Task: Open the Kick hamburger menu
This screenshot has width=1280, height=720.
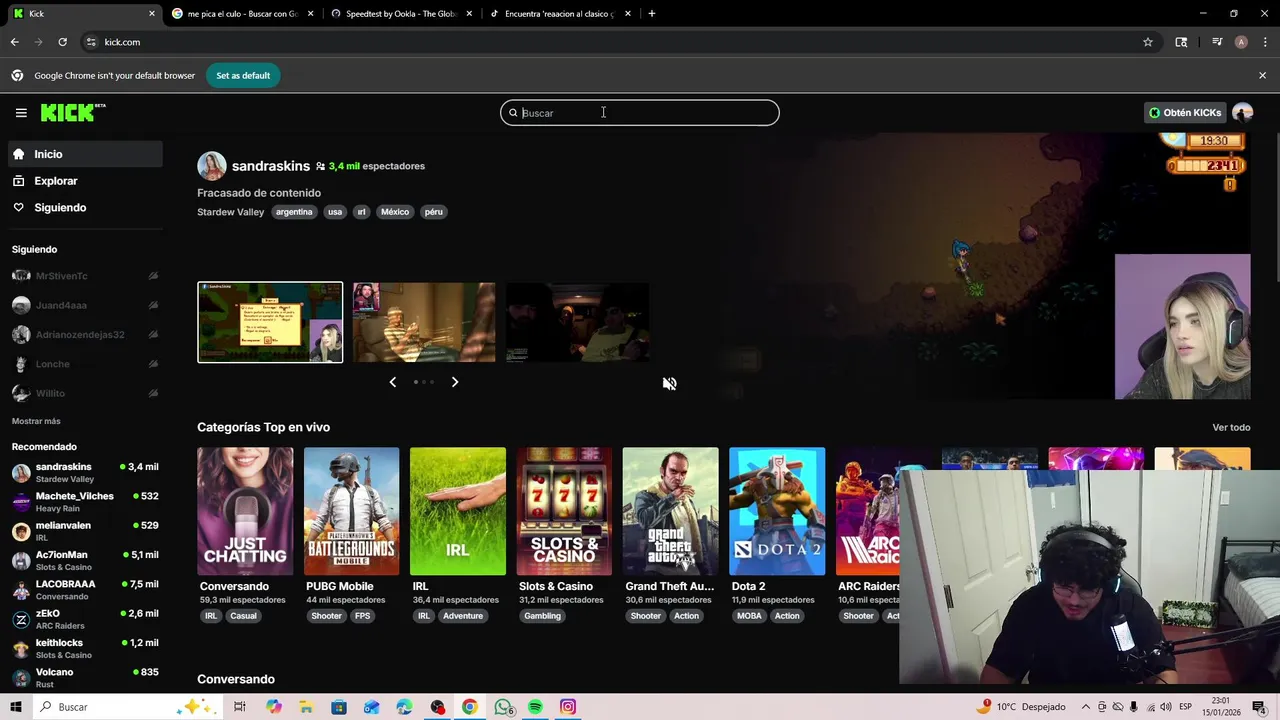Action: (x=21, y=113)
